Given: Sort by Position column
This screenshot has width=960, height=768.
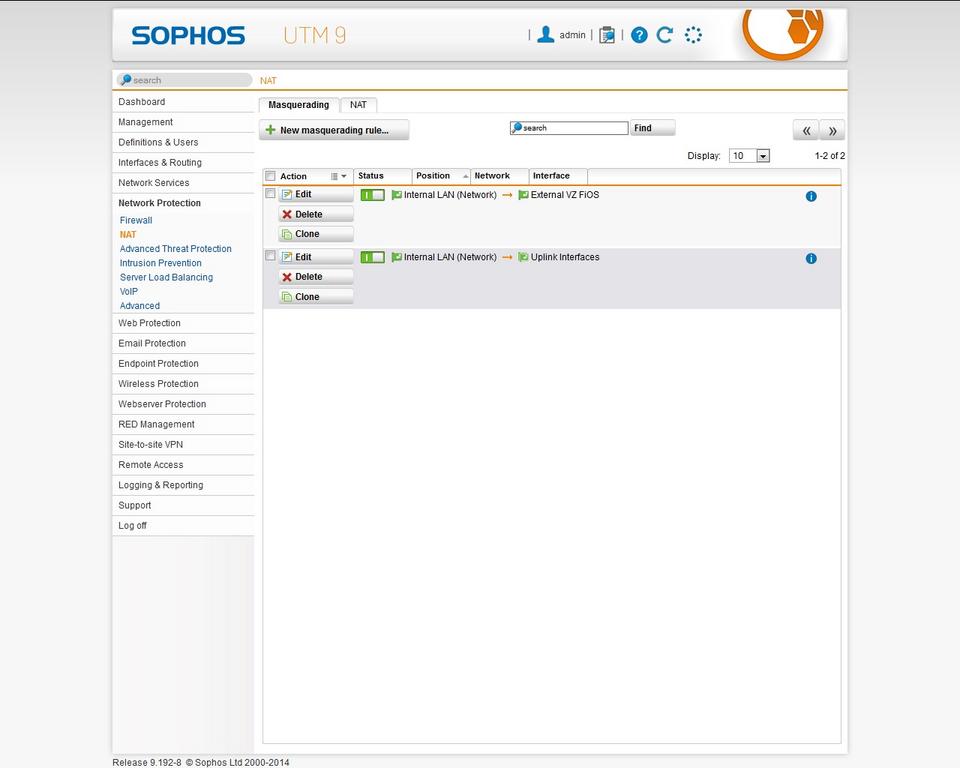Looking at the screenshot, I should tap(441, 176).
